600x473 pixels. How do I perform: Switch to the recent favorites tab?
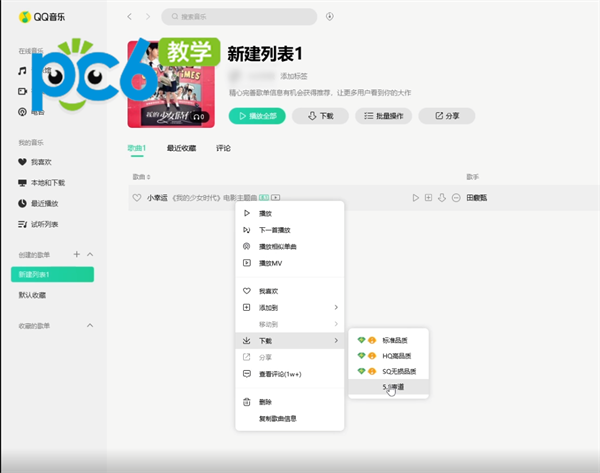pos(181,148)
